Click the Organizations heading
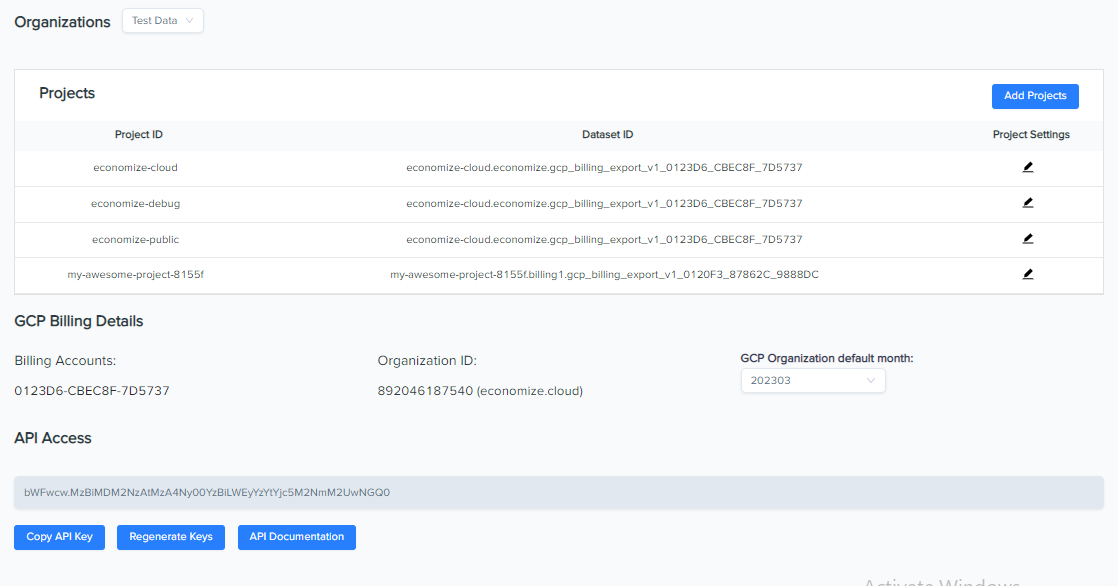The height and width of the screenshot is (586, 1118). pyautogui.click(x=62, y=22)
